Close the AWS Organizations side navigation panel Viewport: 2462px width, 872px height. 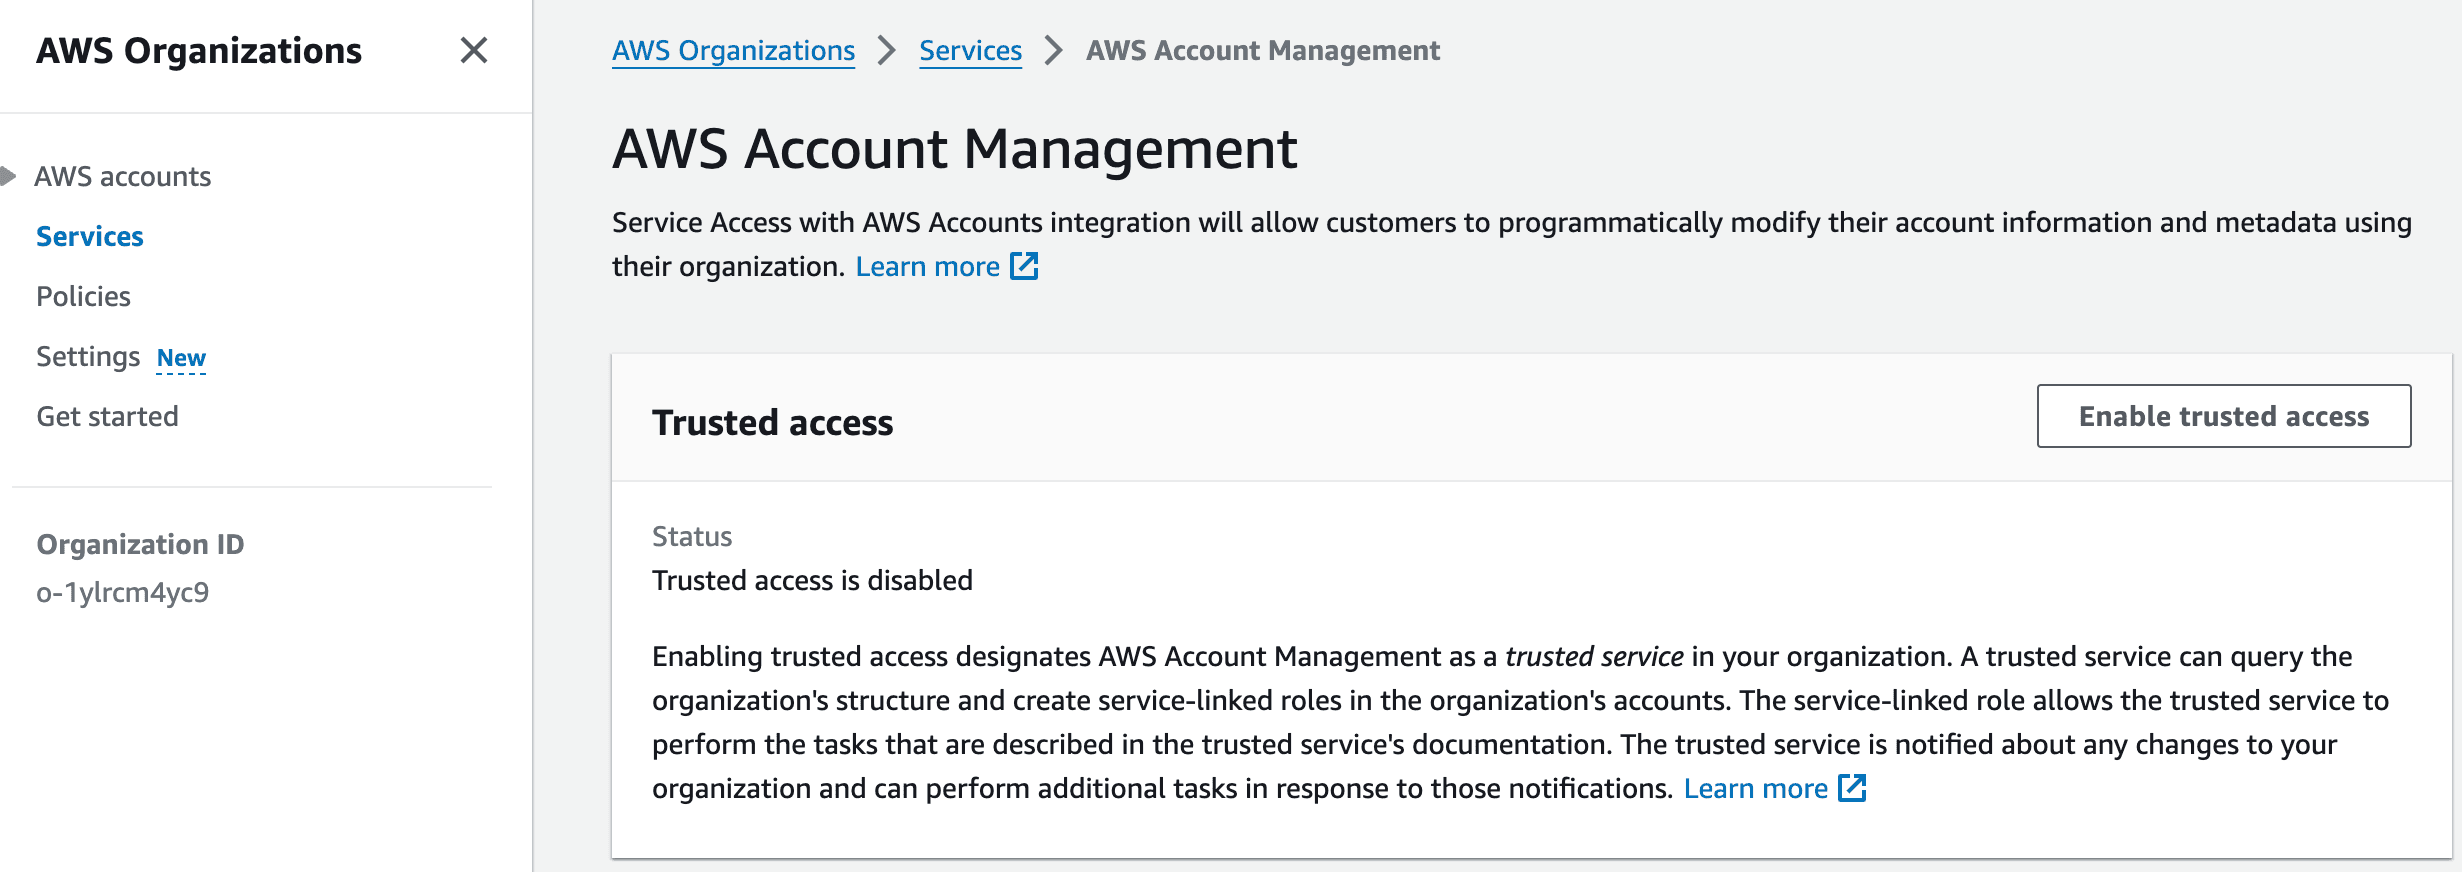pos(473,50)
